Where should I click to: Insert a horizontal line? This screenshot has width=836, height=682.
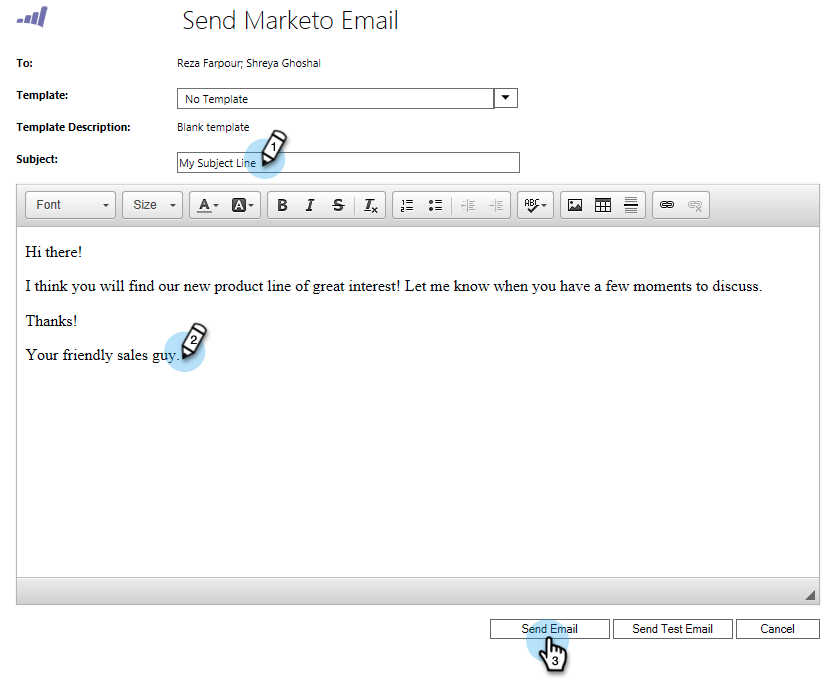(631, 205)
